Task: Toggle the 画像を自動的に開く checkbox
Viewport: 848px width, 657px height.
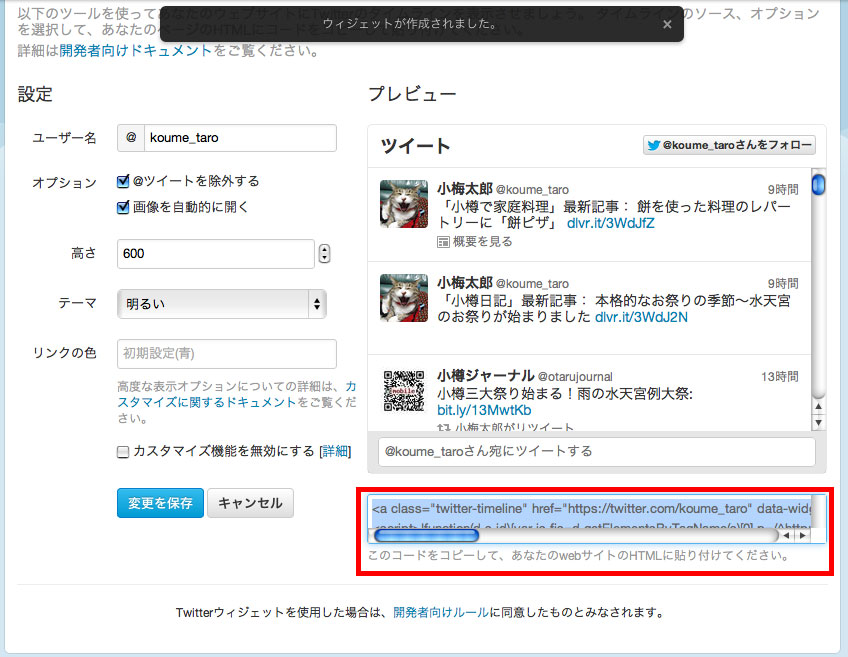Action: 124,207
